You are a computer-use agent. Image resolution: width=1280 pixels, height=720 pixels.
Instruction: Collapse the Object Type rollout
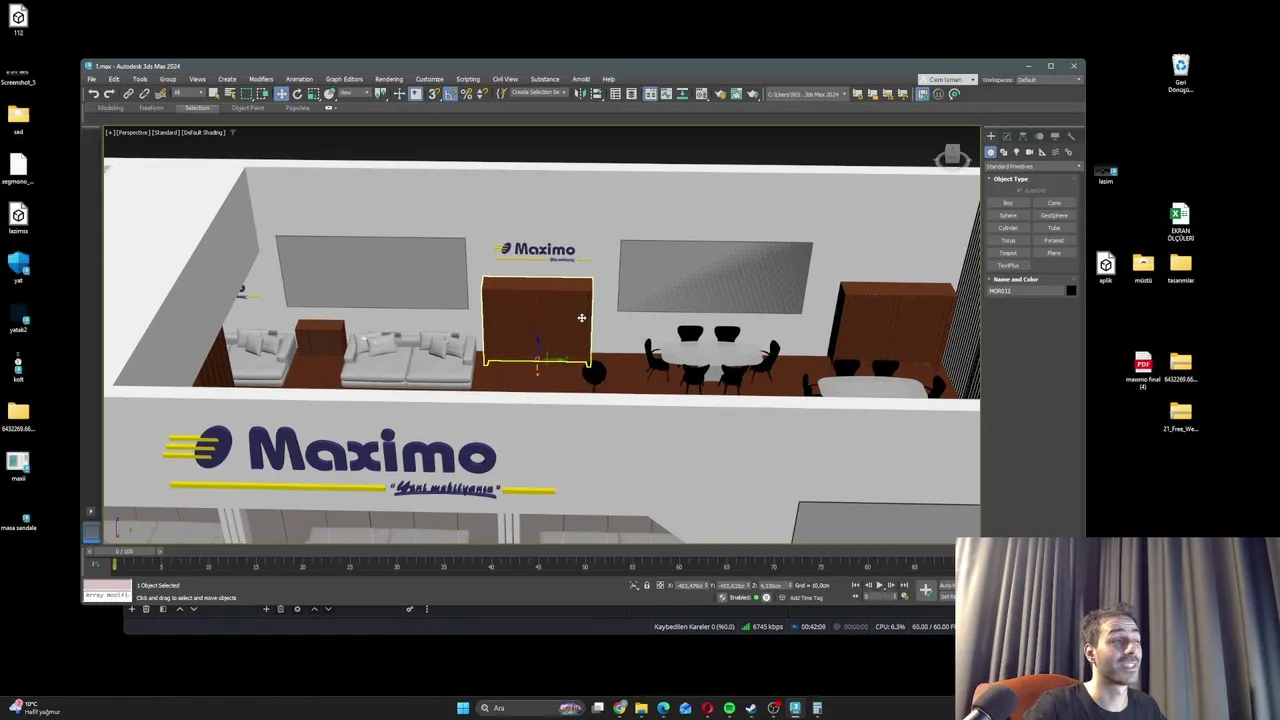(x=1011, y=179)
